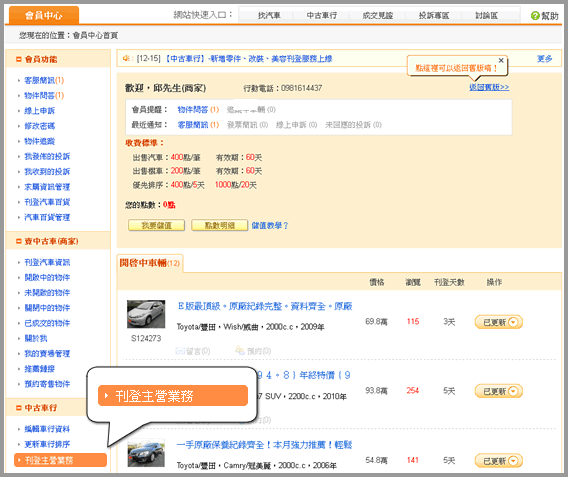
Task: Select the 開啟中車輛(12) tab
Action: click(x=150, y=263)
